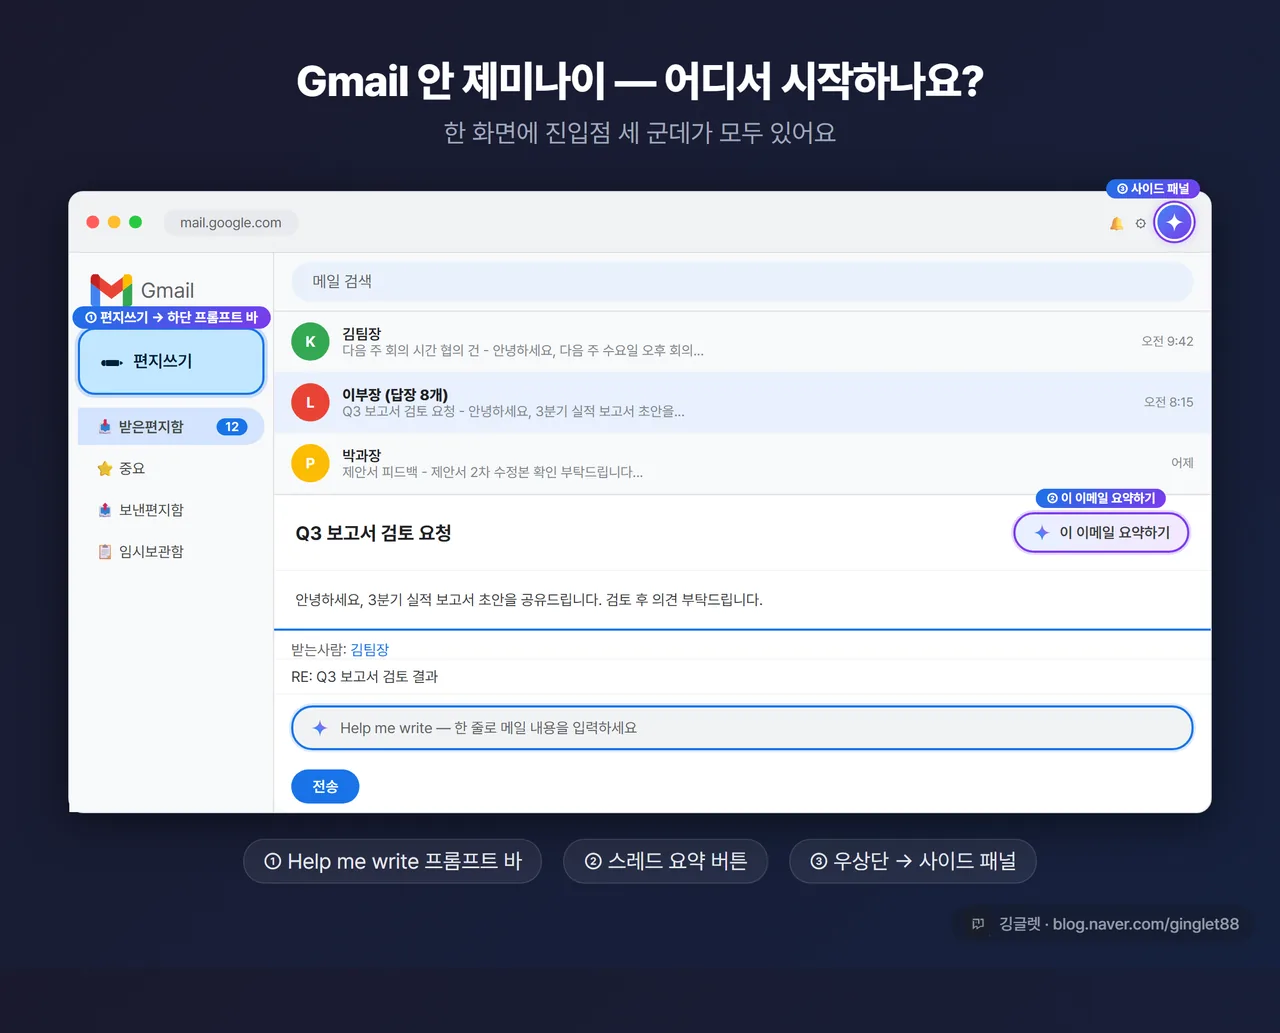Click the ① Help me write 프롬프트 바 pill
The image size is (1280, 1033).
(392, 861)
